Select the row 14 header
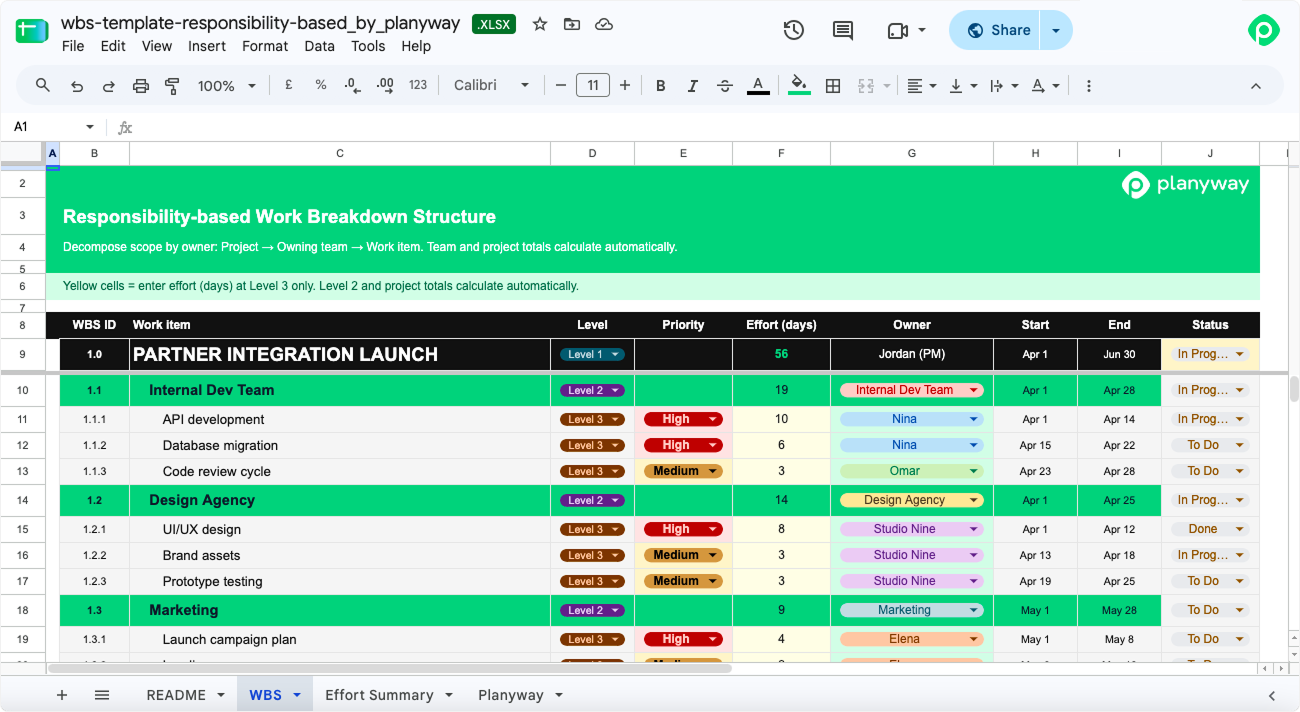1300x712 pixels. [23, 500]
